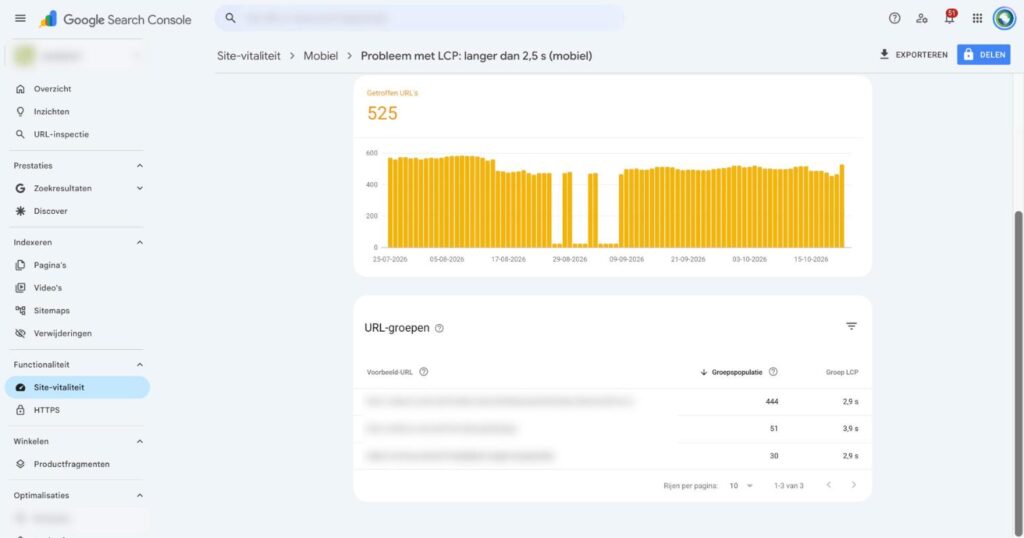Open users and permissions icon

(921, 18)
